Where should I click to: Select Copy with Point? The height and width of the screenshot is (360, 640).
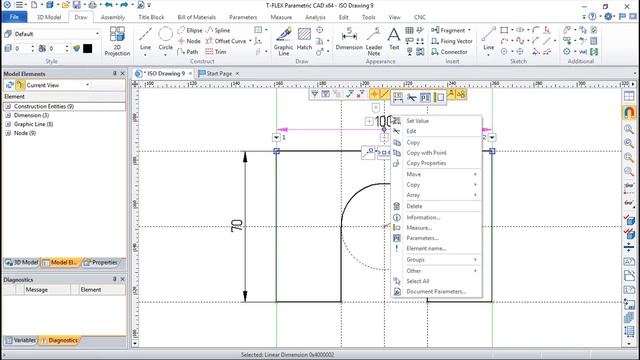click(436, 153)
